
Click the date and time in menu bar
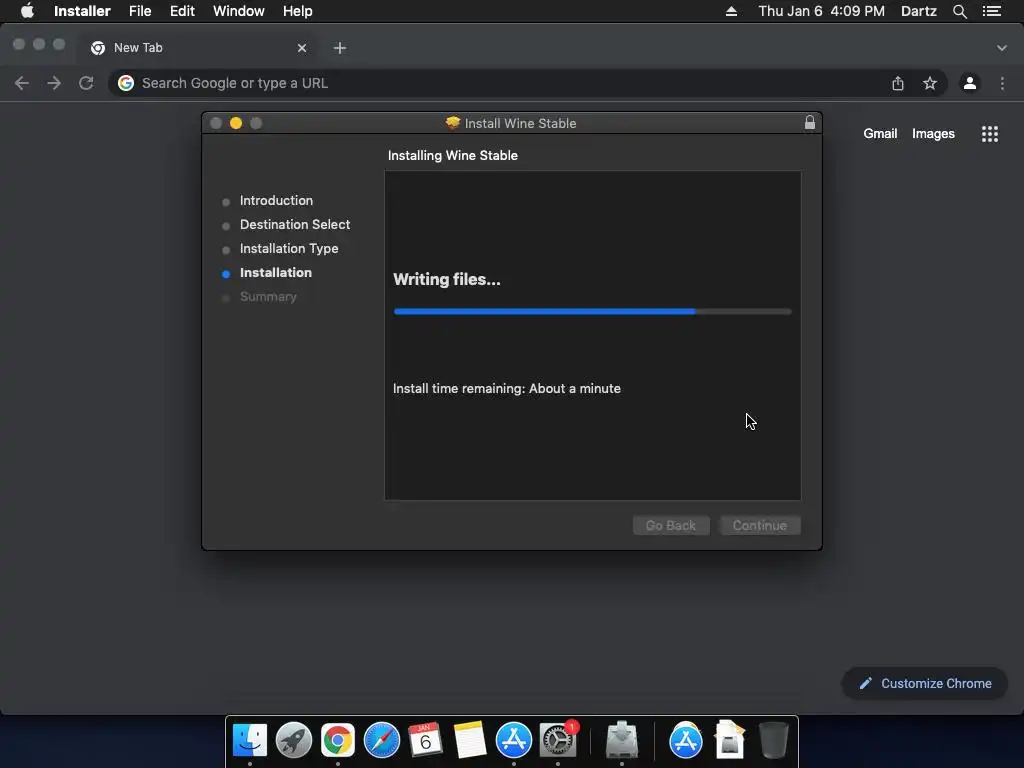click(x=821, y=11)
